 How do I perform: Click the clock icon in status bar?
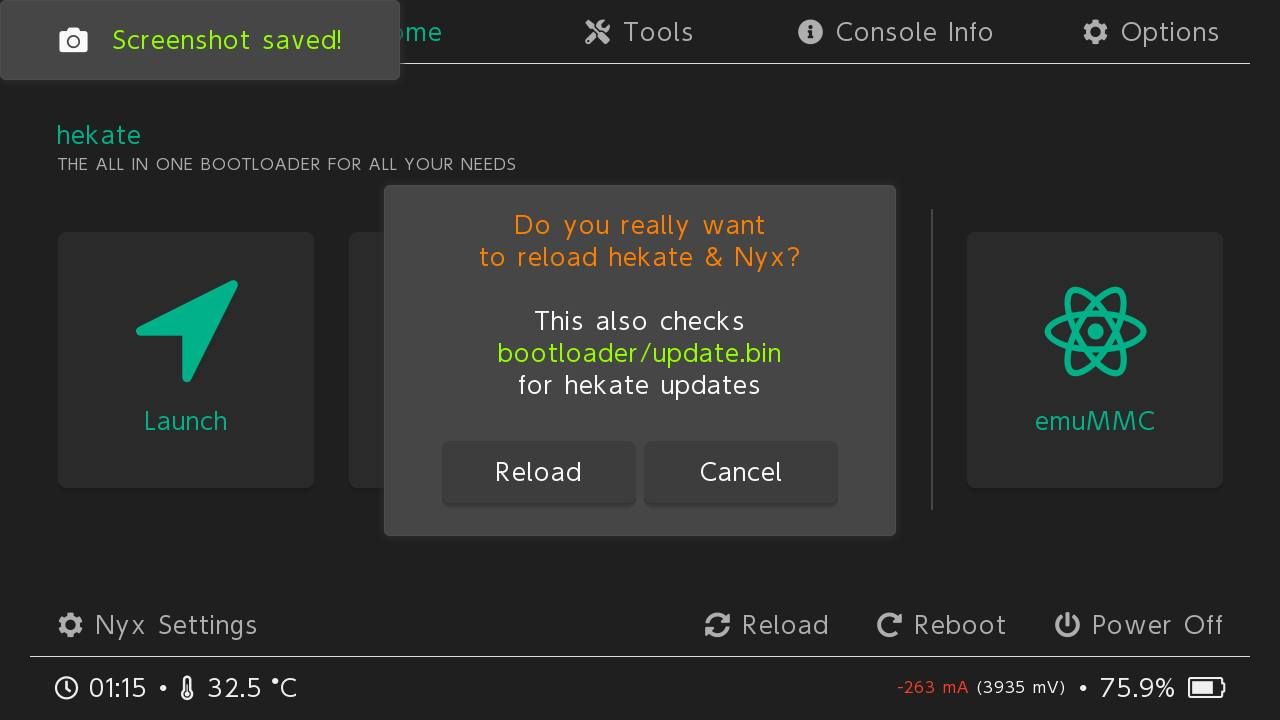coord(66,688)
